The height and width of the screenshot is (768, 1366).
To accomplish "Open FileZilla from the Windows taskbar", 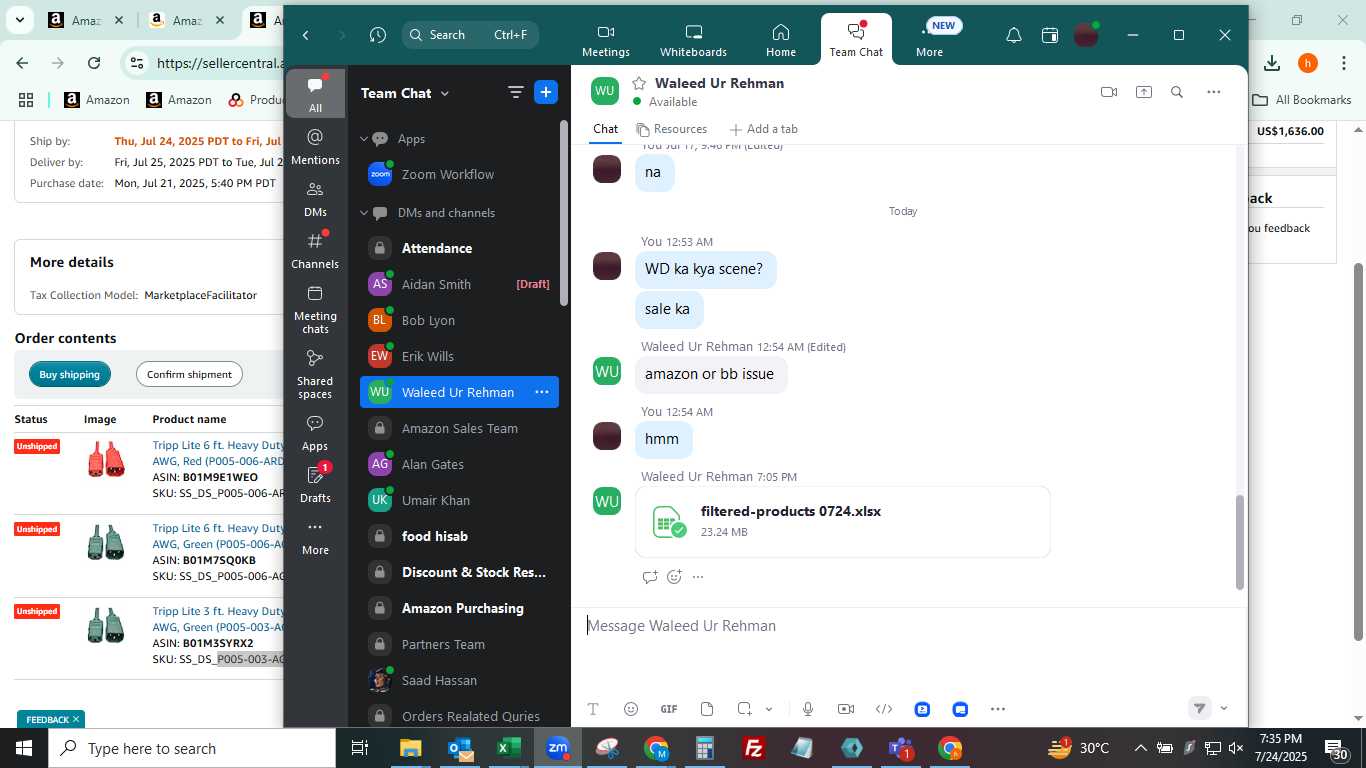I will coord(754,748).
